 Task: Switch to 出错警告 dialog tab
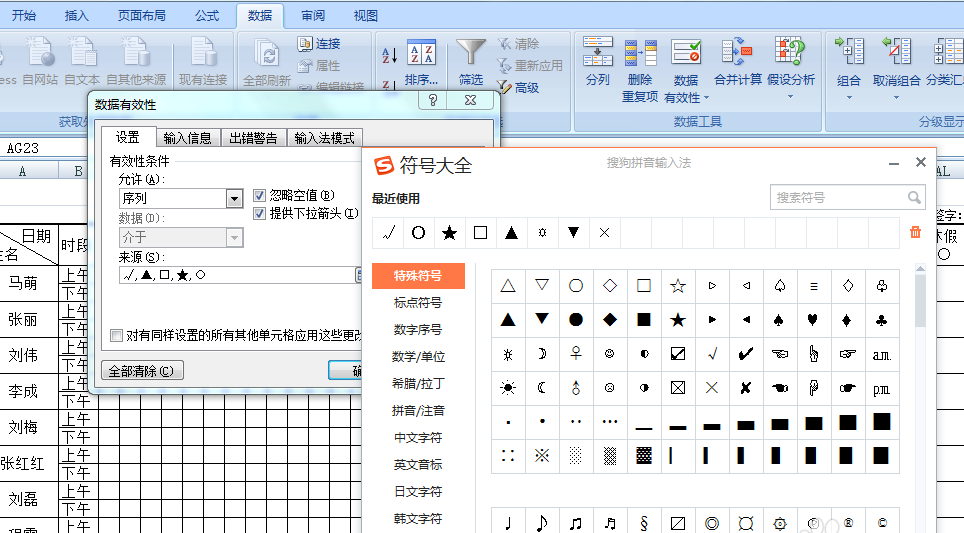253,138
